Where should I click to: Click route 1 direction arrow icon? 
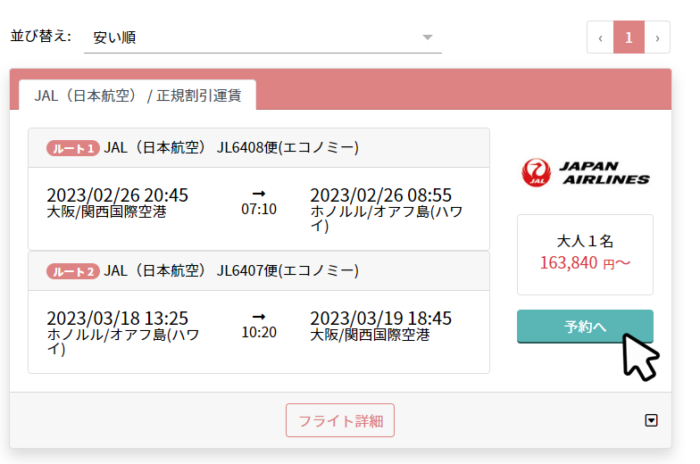pos(259,193)
